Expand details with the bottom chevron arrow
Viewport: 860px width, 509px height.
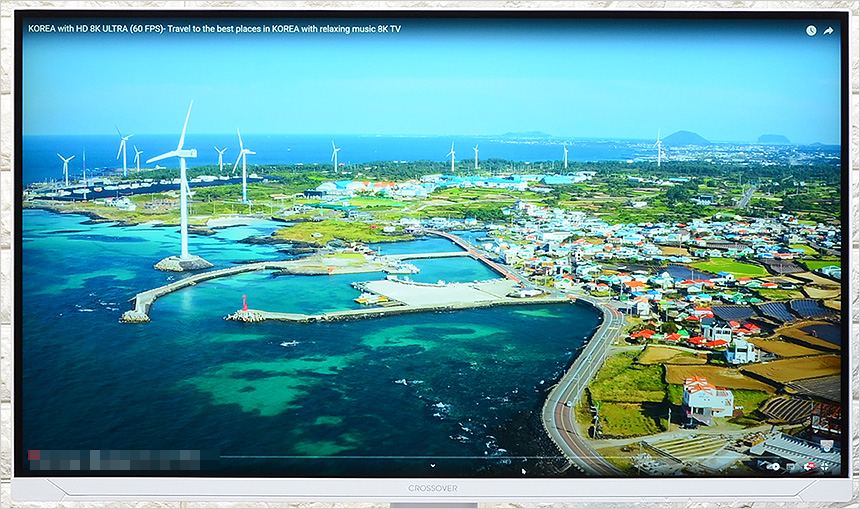pos(432,465)
